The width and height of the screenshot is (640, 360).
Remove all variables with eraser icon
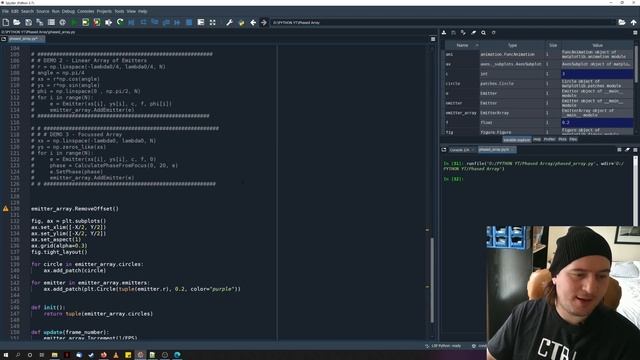coord(473,33)
